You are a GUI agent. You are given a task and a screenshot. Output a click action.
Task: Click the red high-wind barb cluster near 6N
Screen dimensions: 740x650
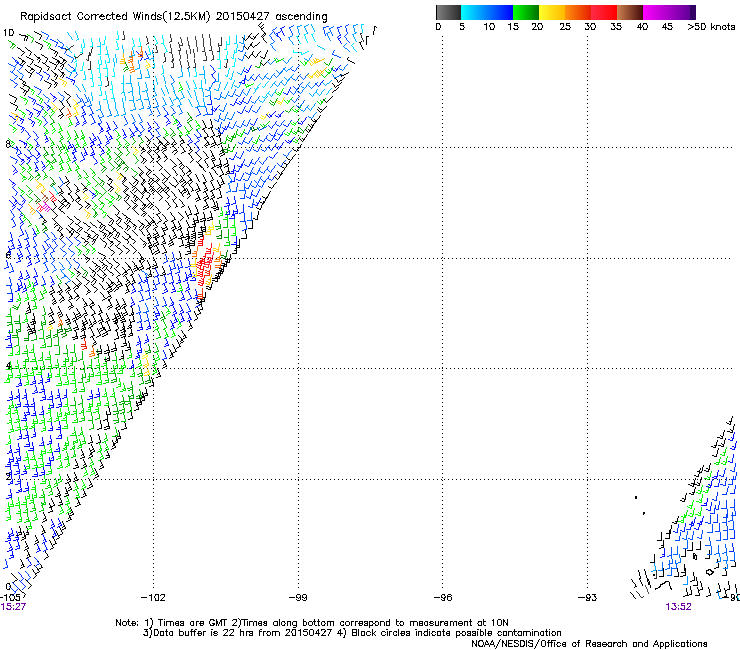(205, 267)
